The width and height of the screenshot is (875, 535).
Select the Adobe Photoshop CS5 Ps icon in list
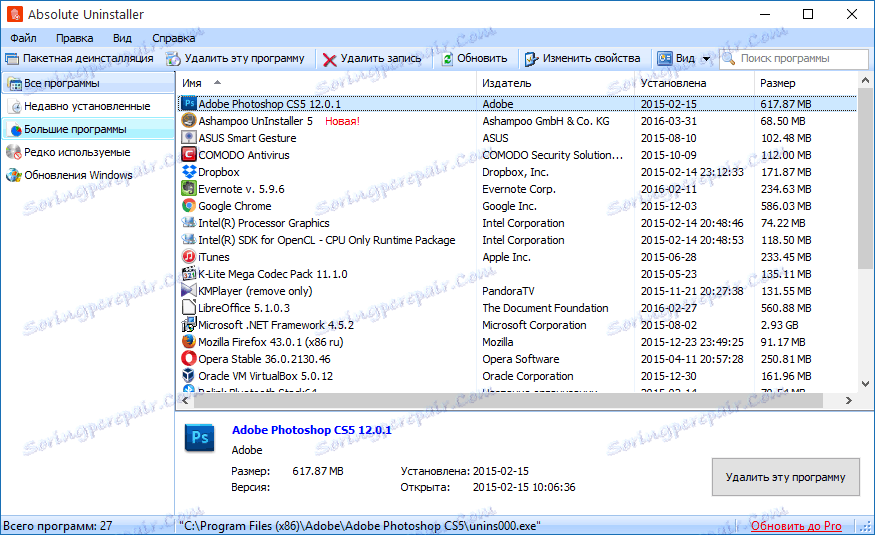(189, 104)
